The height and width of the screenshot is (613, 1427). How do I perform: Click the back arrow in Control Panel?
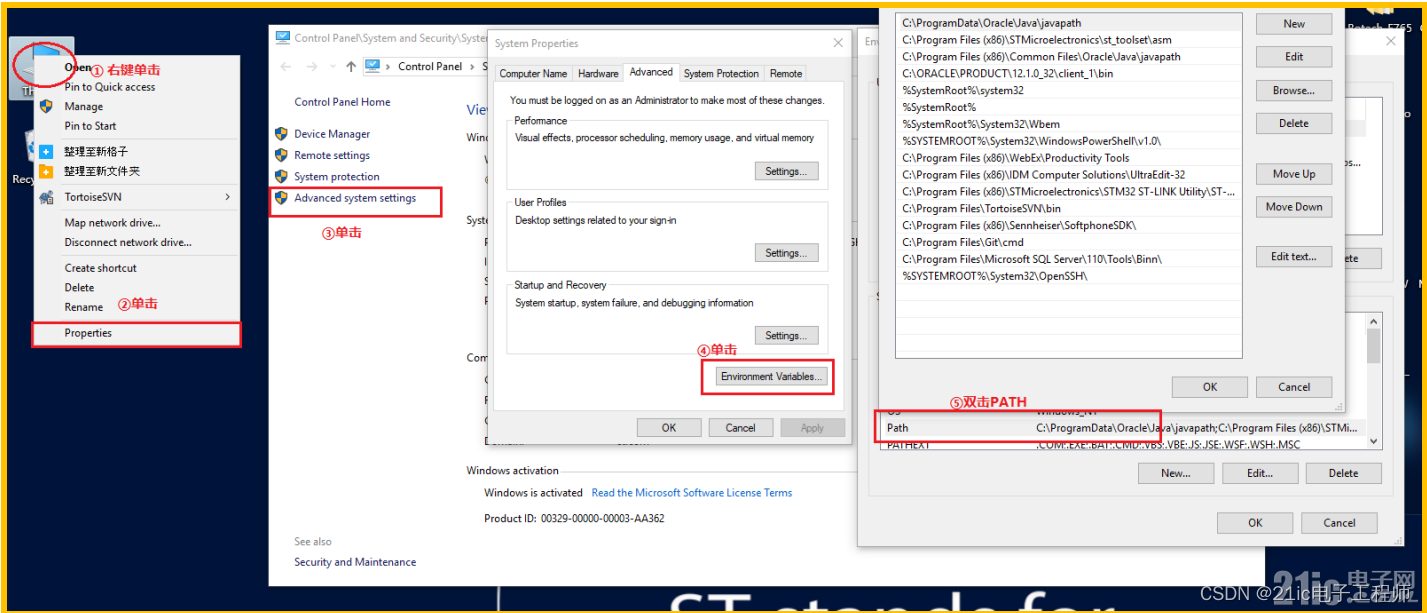click(286, 66)
